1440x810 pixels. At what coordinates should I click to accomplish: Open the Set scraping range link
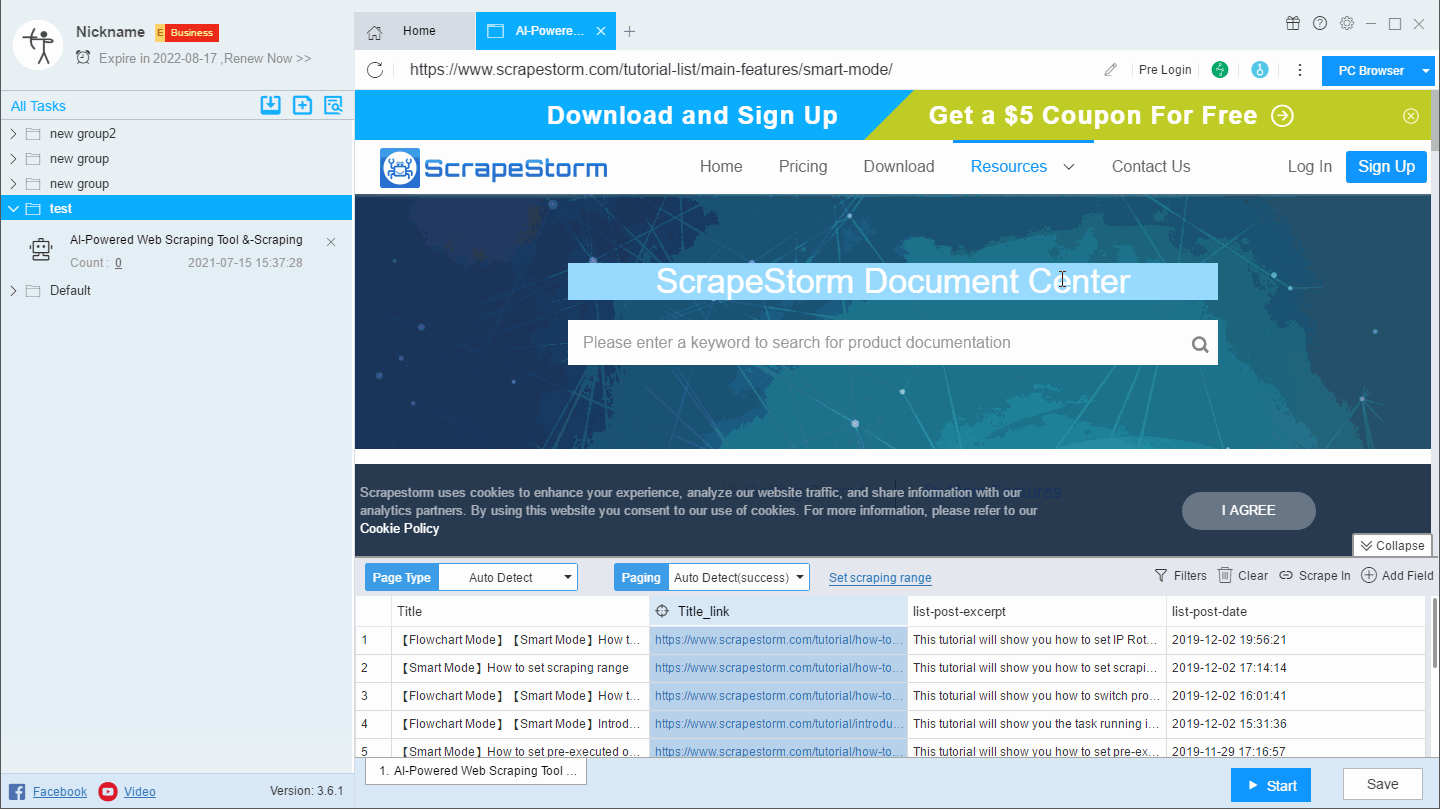[x=880, y=578]
